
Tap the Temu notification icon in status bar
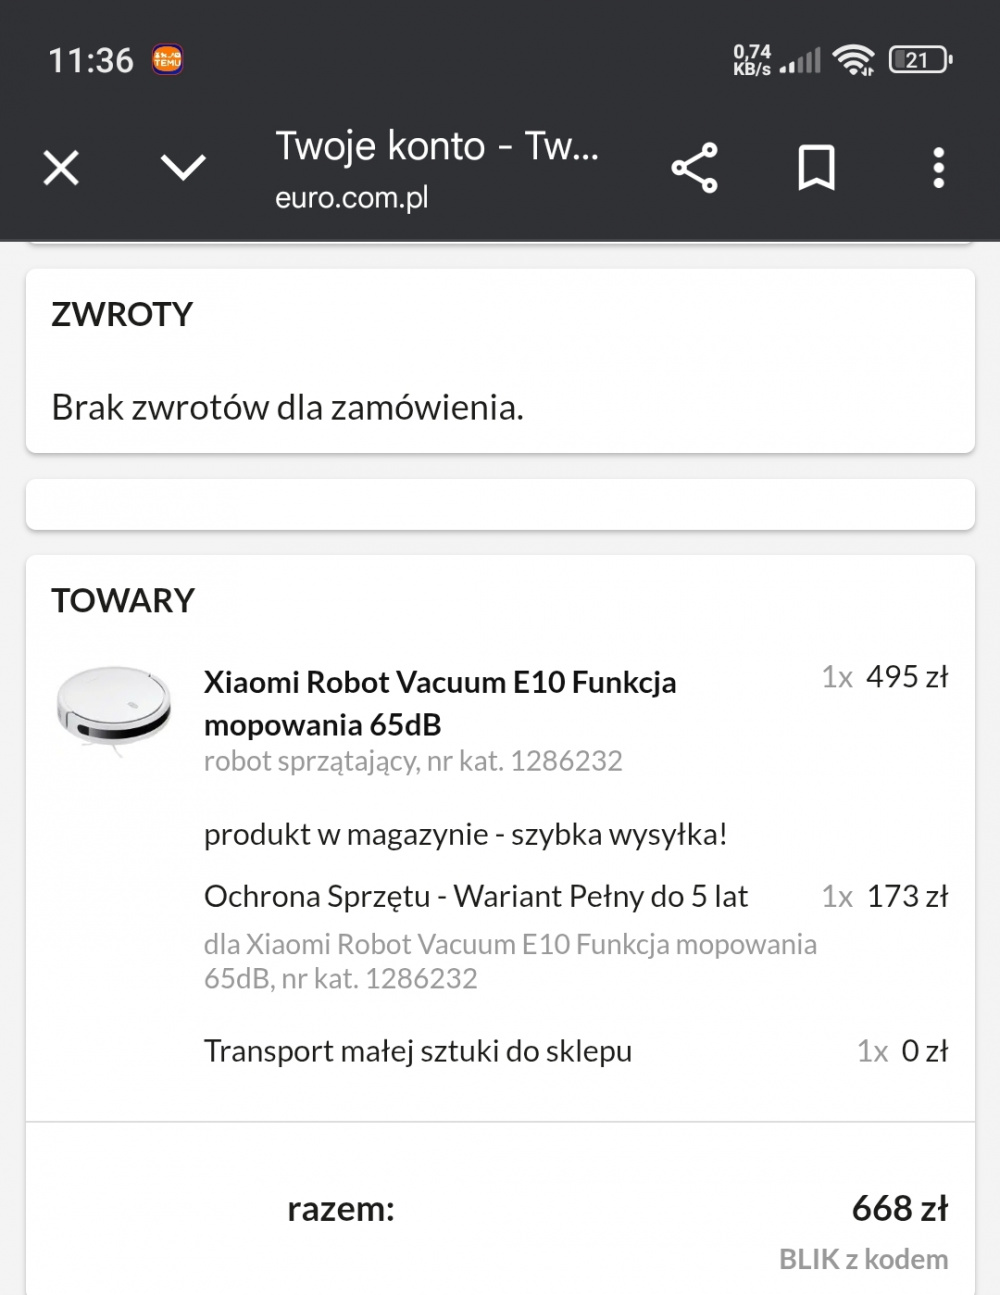pyautogui.click(x=167, y=60)
